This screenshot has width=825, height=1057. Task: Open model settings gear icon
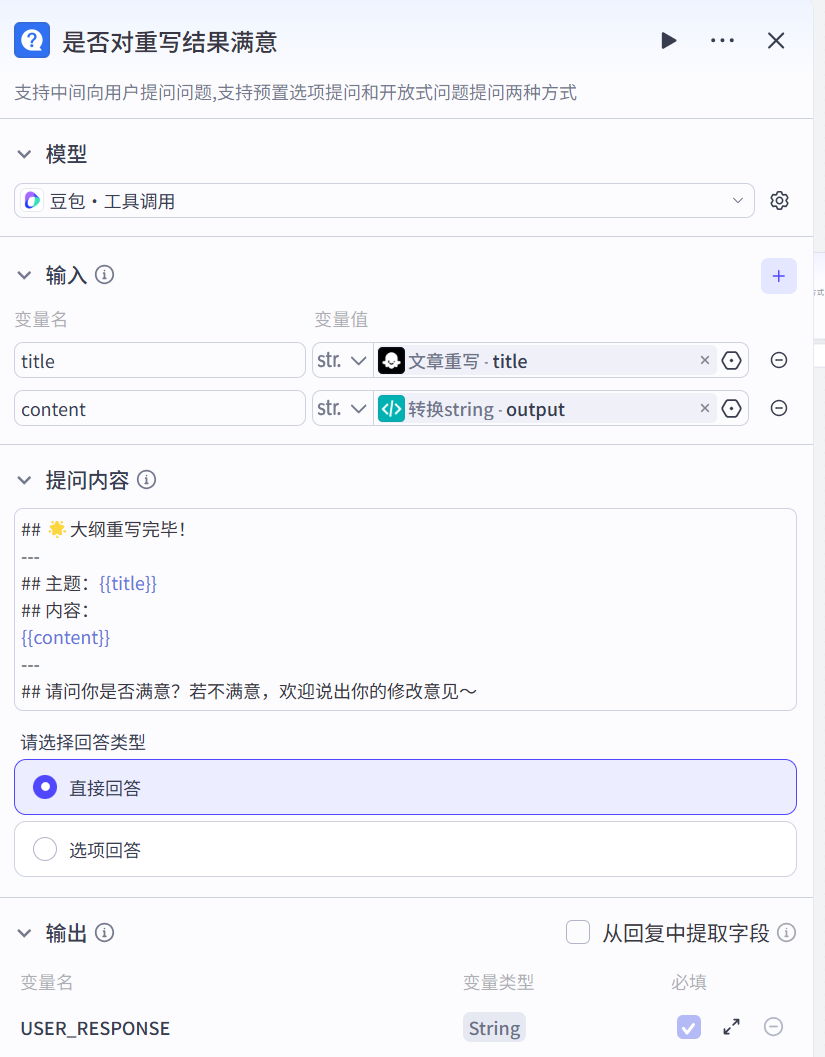779,201
